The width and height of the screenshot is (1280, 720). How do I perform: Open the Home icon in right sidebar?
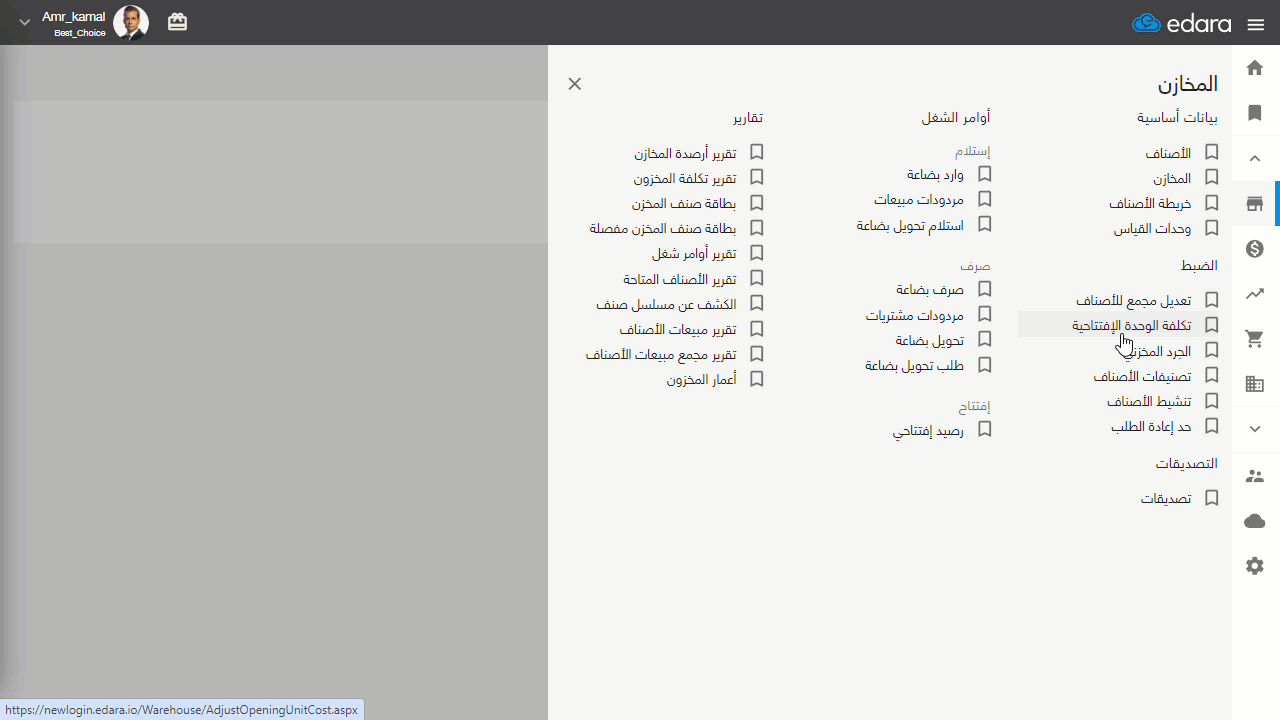(1255, 68)
